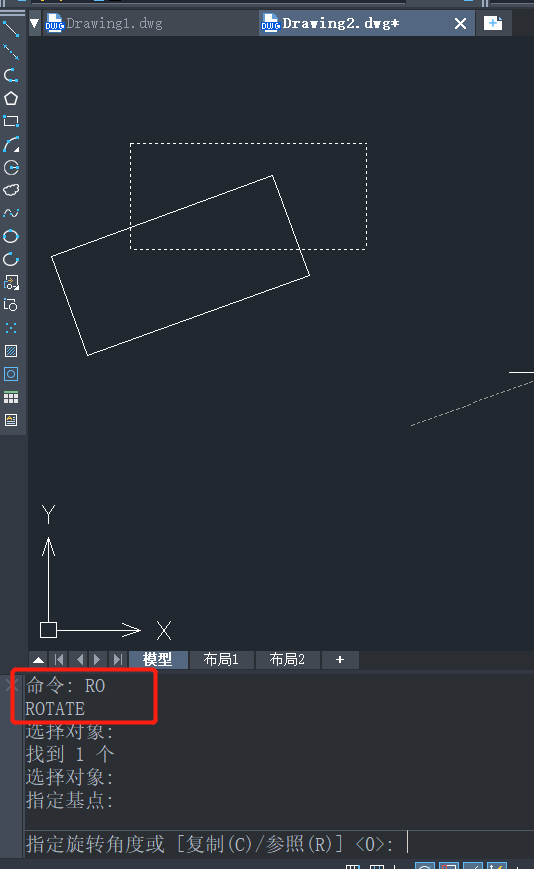The width and height of the screenshot is (534, 869).
Task: Insert a Table using the table icon
Action: (x=11, y=397)
